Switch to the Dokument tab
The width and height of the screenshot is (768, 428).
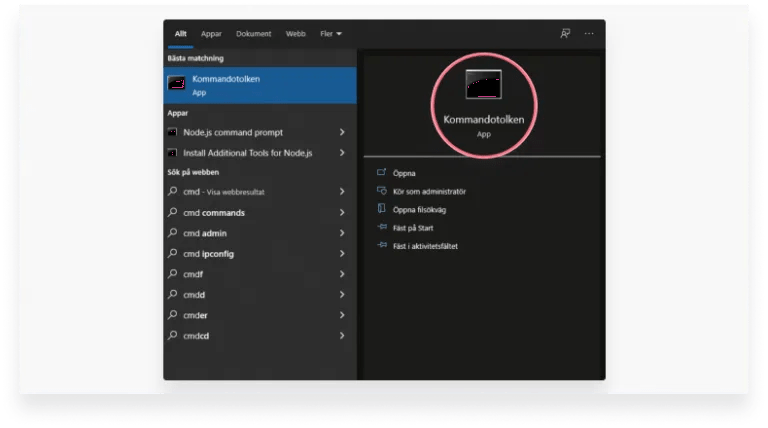pos(253,34)
